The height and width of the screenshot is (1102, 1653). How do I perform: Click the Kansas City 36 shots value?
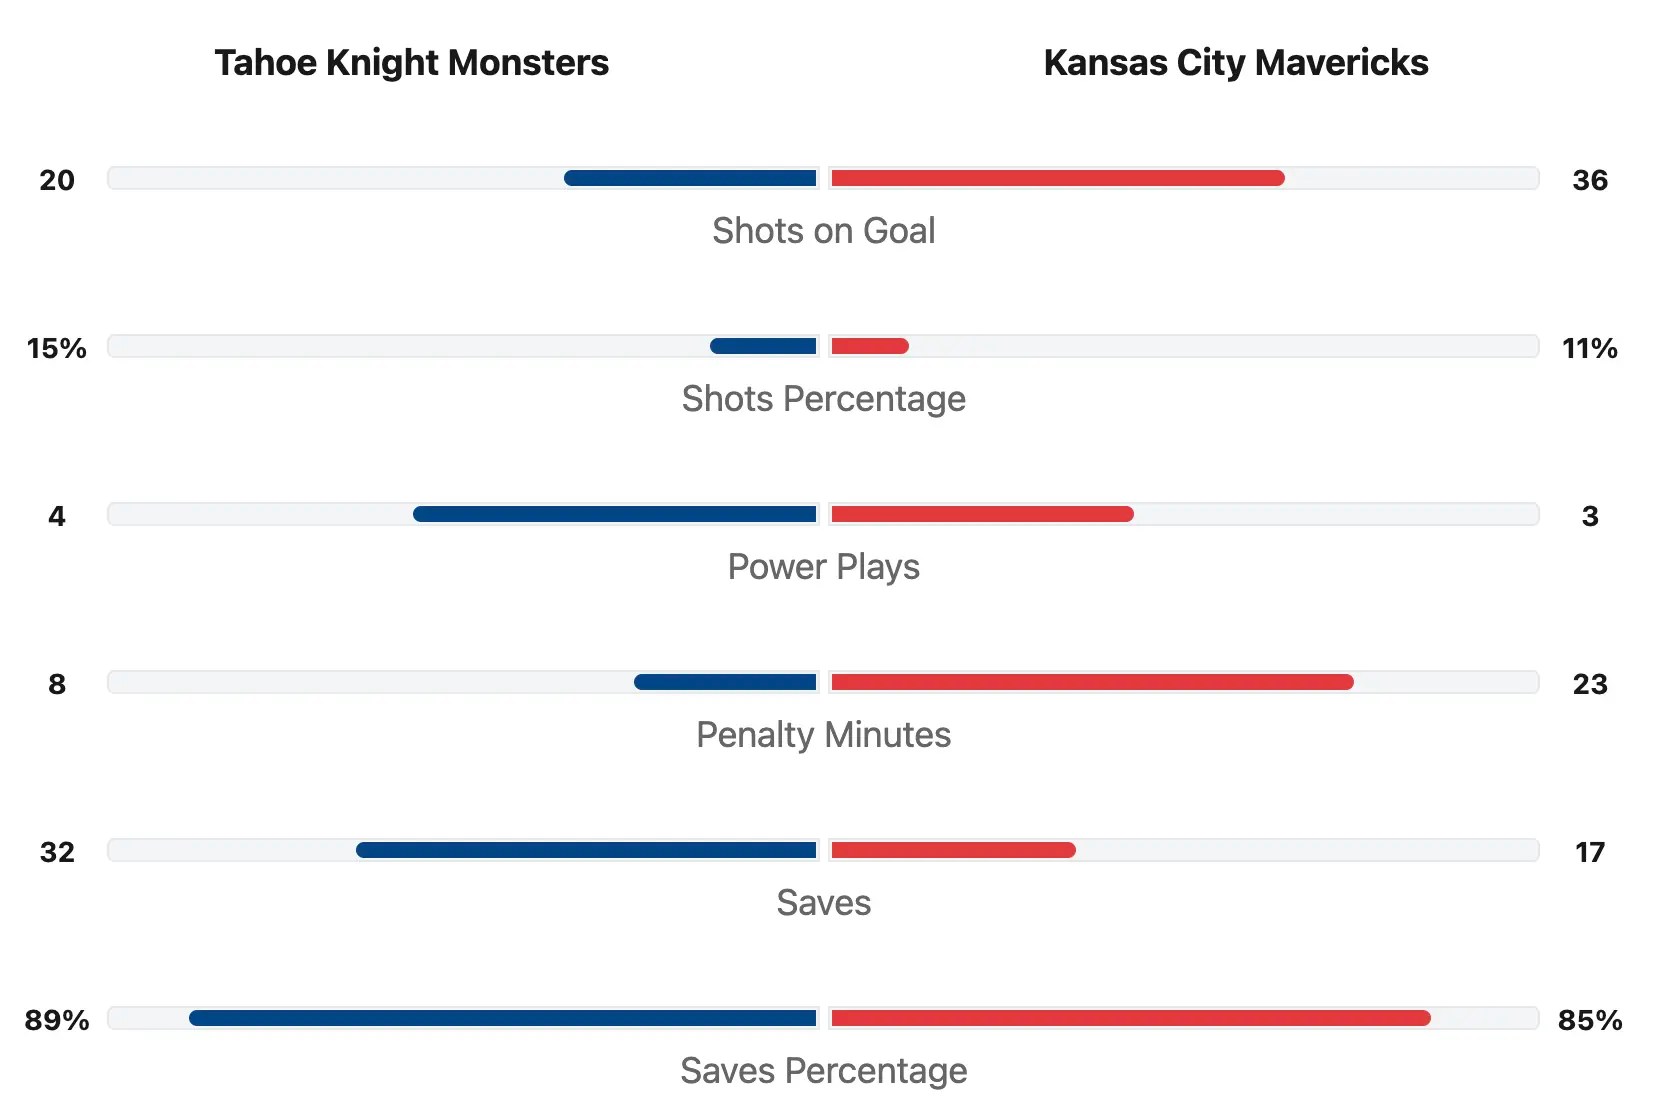(x=1589, y=181)
